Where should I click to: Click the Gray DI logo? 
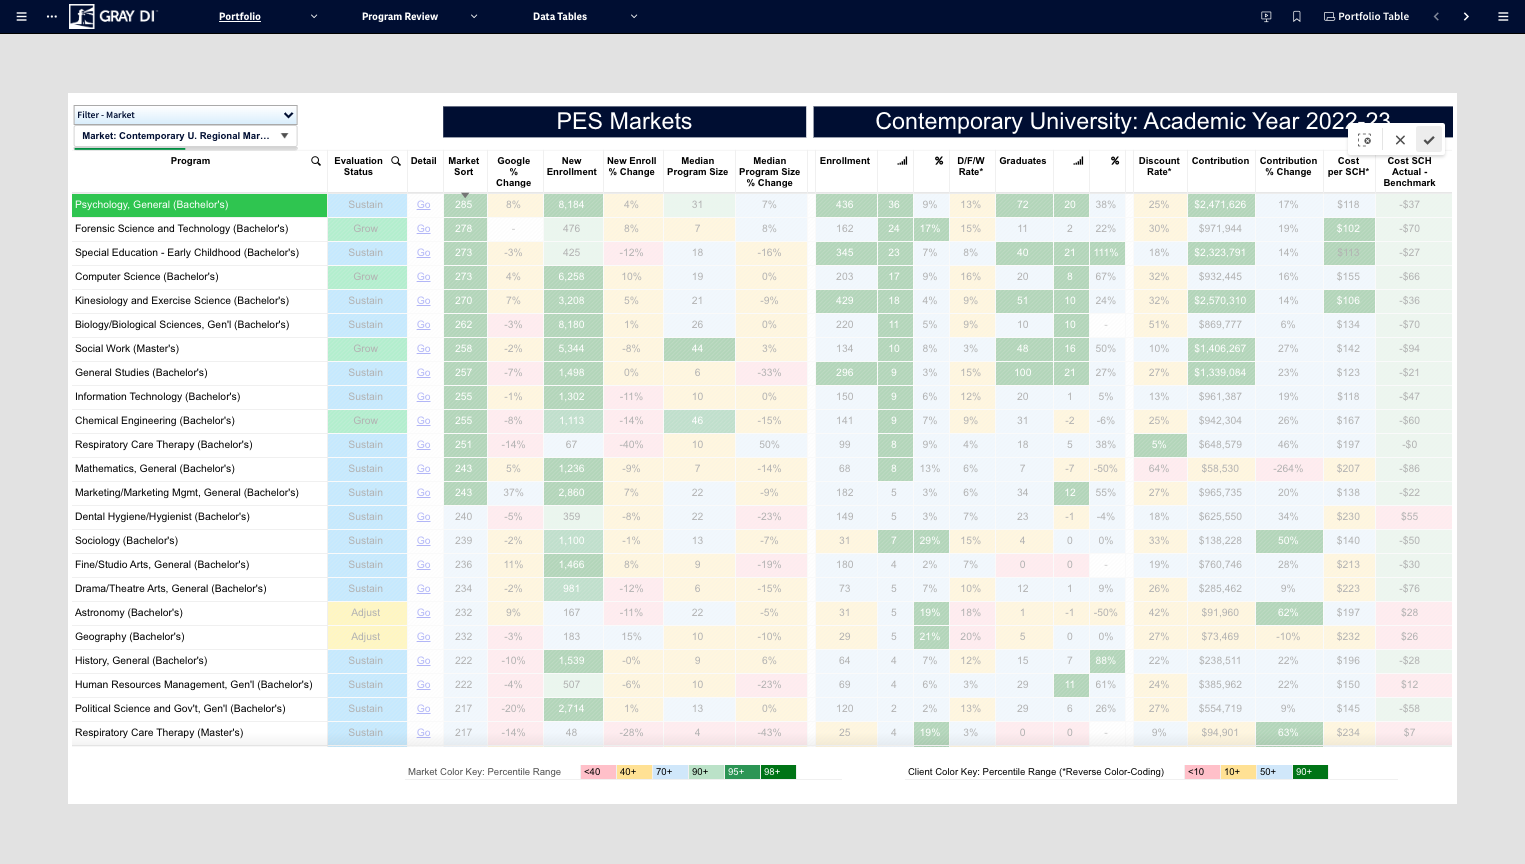pos(113,16)
